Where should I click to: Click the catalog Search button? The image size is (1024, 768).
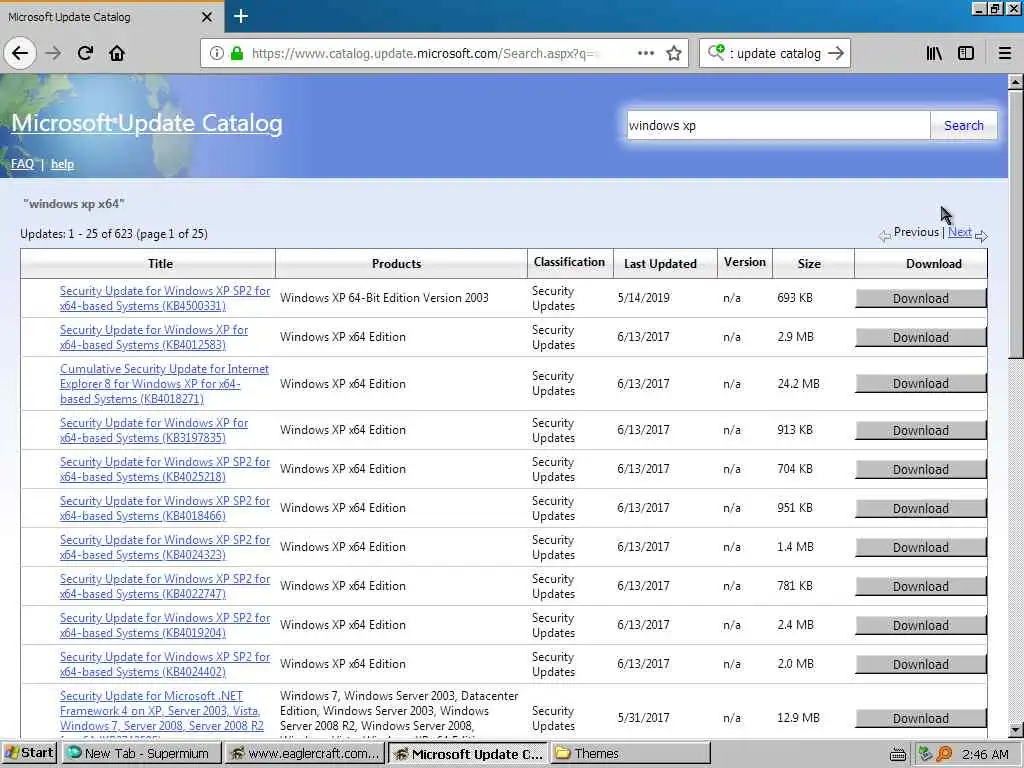tap(963, 125)
